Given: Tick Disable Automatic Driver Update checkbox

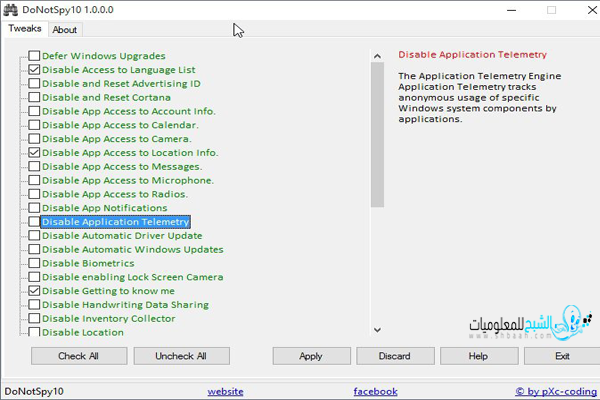Looking at the screenshot, I should [34, 235].
